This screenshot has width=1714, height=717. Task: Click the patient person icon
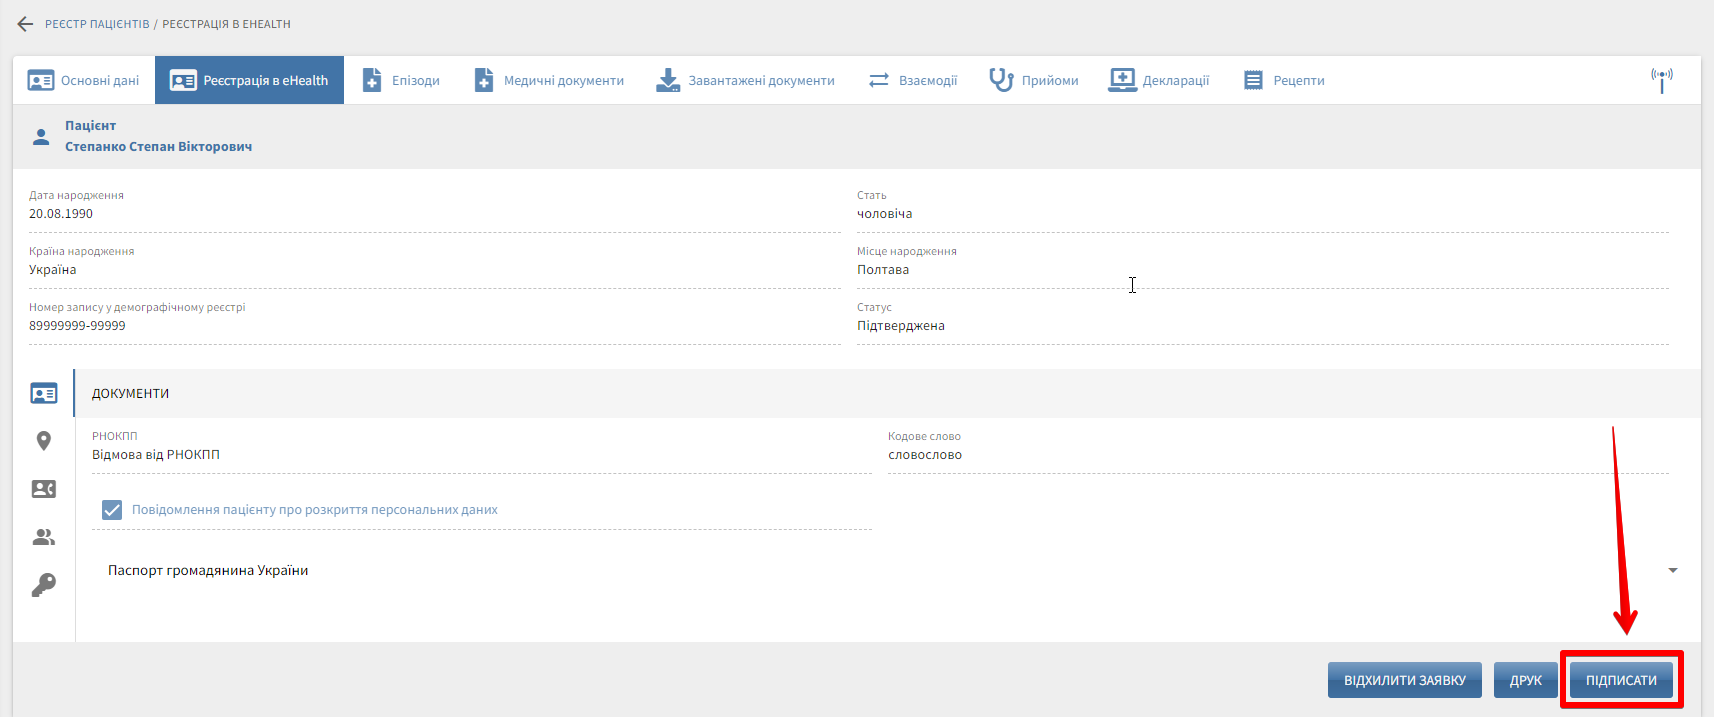[x=41, y=137]
